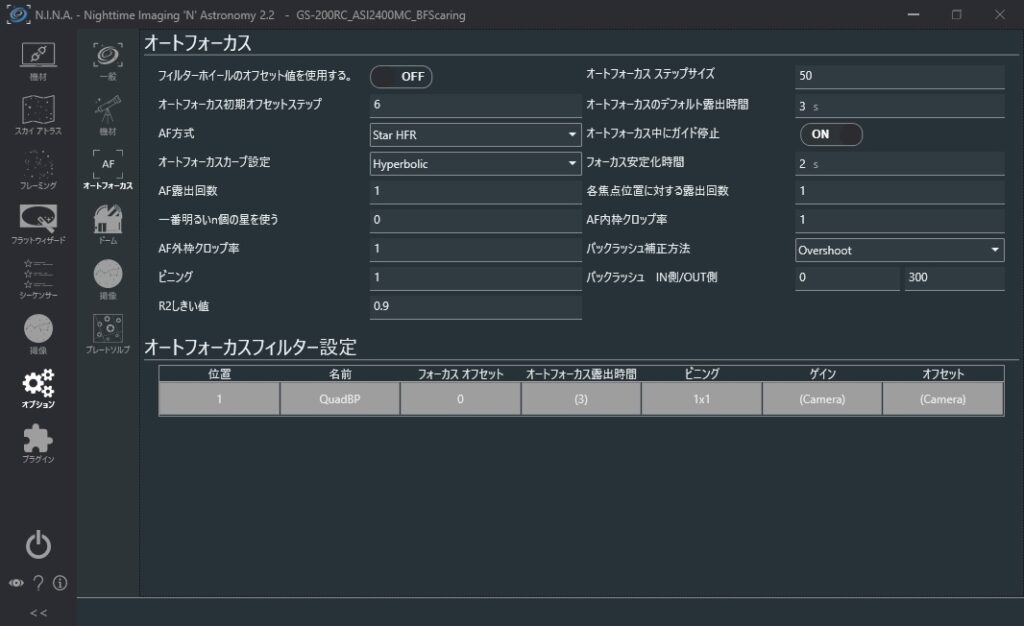Edit autofocus step size field 50
The height and width of the screenshot is (626, 1024).
point(899,76)
